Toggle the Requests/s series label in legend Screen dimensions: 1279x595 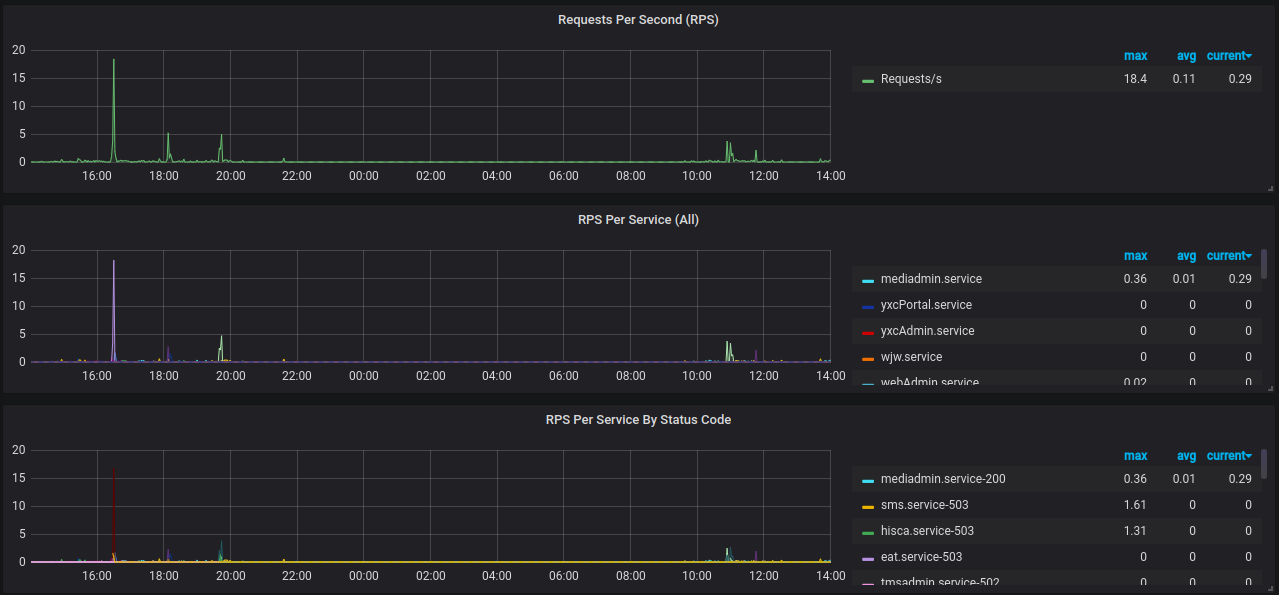911,79
